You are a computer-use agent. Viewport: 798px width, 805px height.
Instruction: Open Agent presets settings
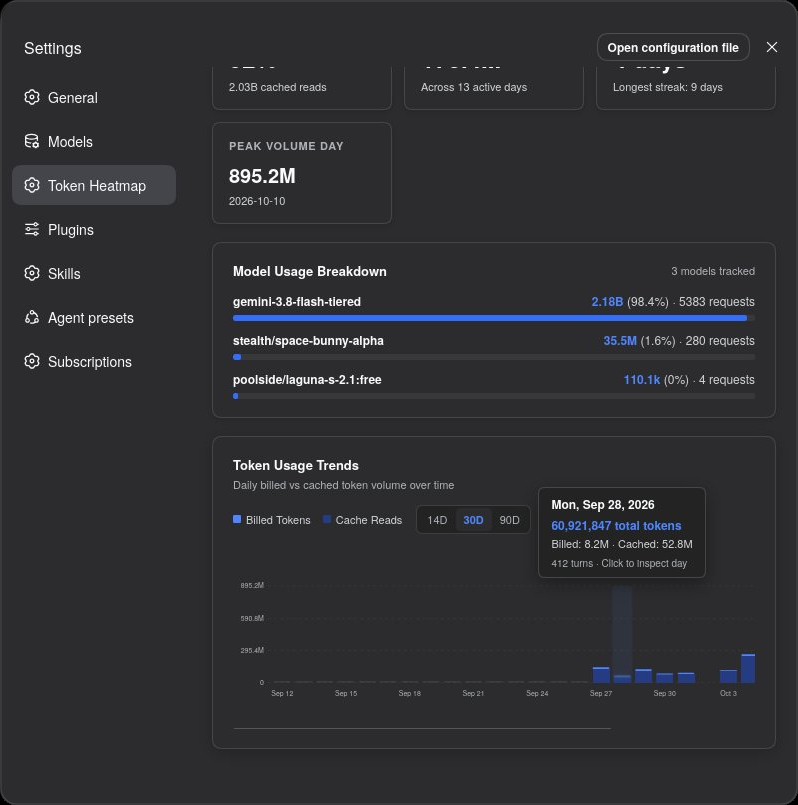[x=94, y=318]
